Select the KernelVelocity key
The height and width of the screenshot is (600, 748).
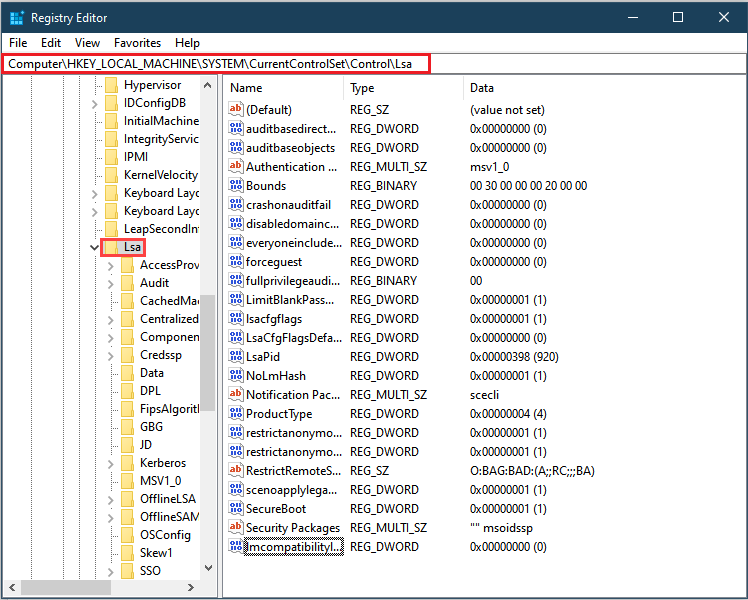pyautogui.click(x=160, y=175)
